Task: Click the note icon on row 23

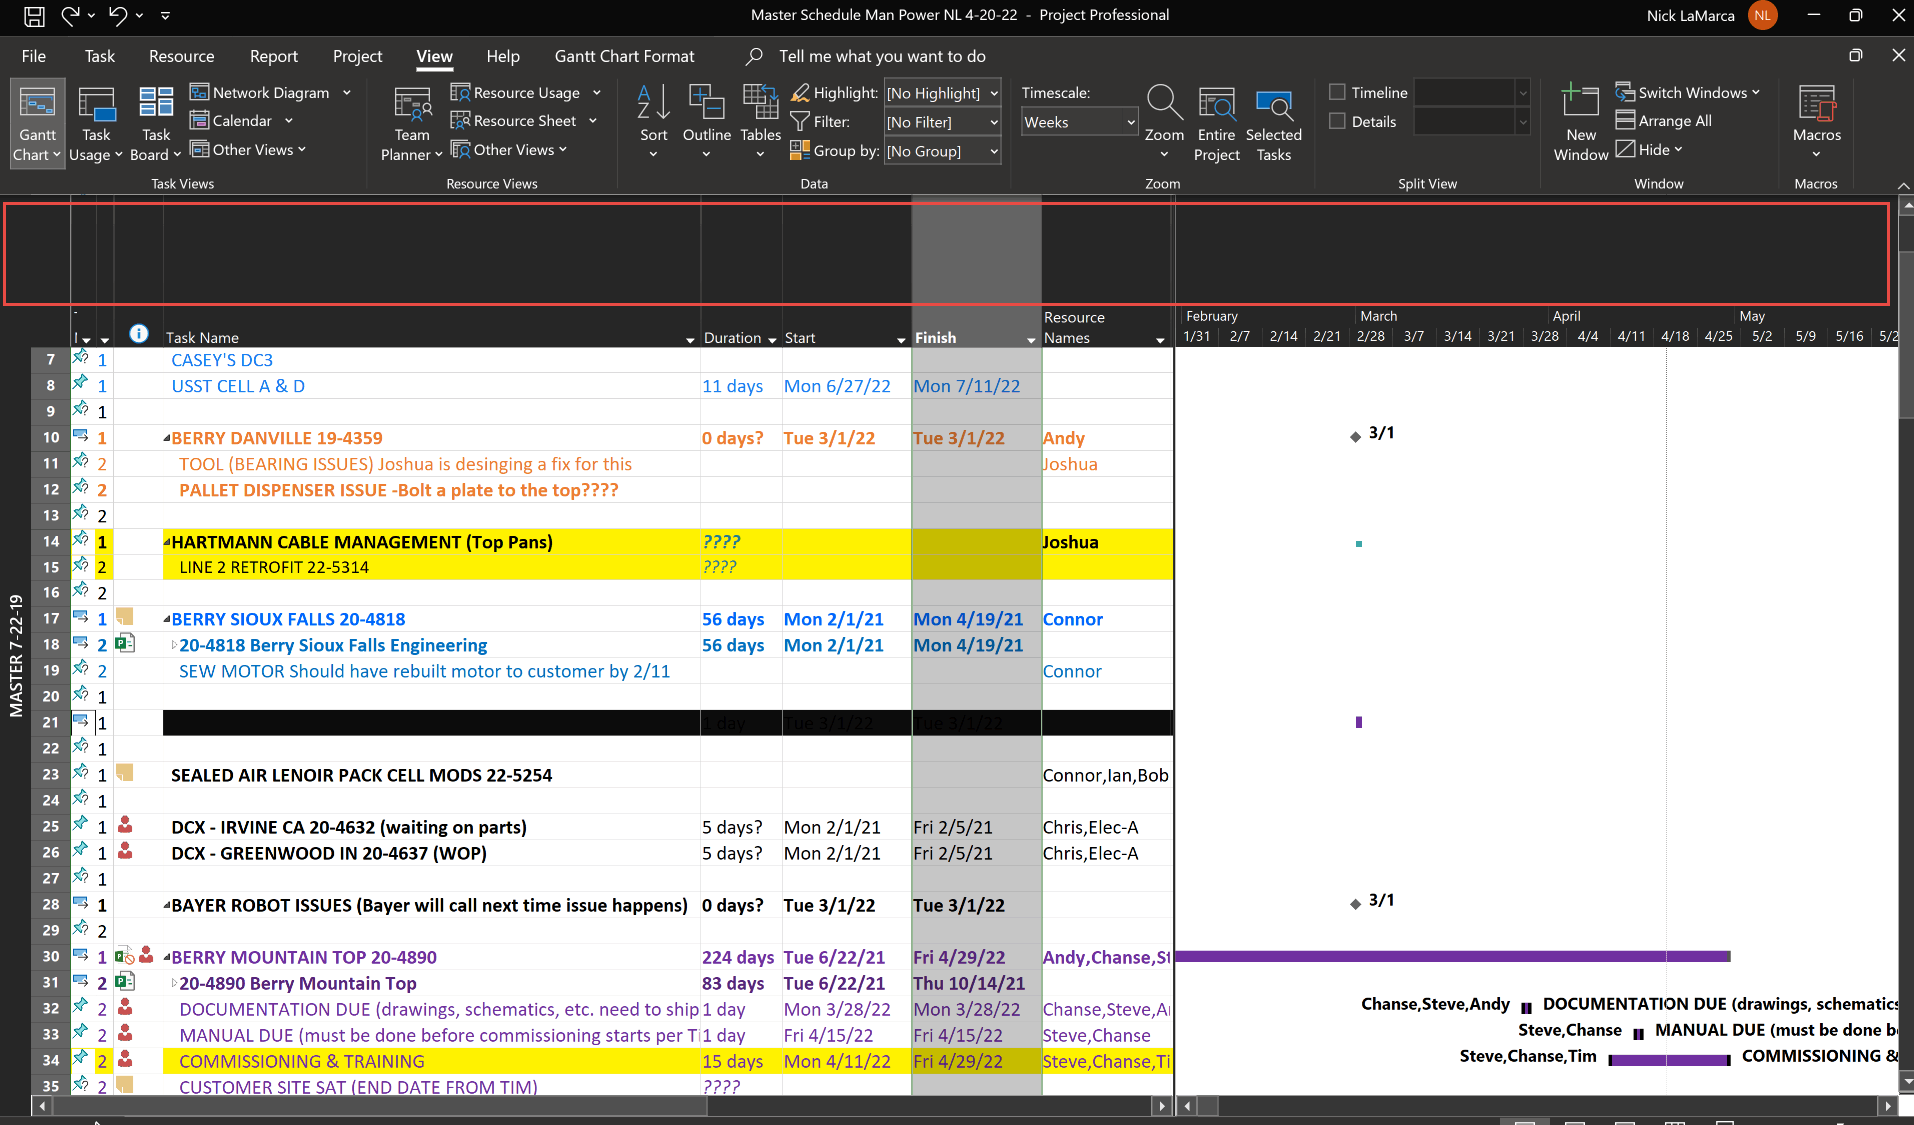Action: click(125, 773)
